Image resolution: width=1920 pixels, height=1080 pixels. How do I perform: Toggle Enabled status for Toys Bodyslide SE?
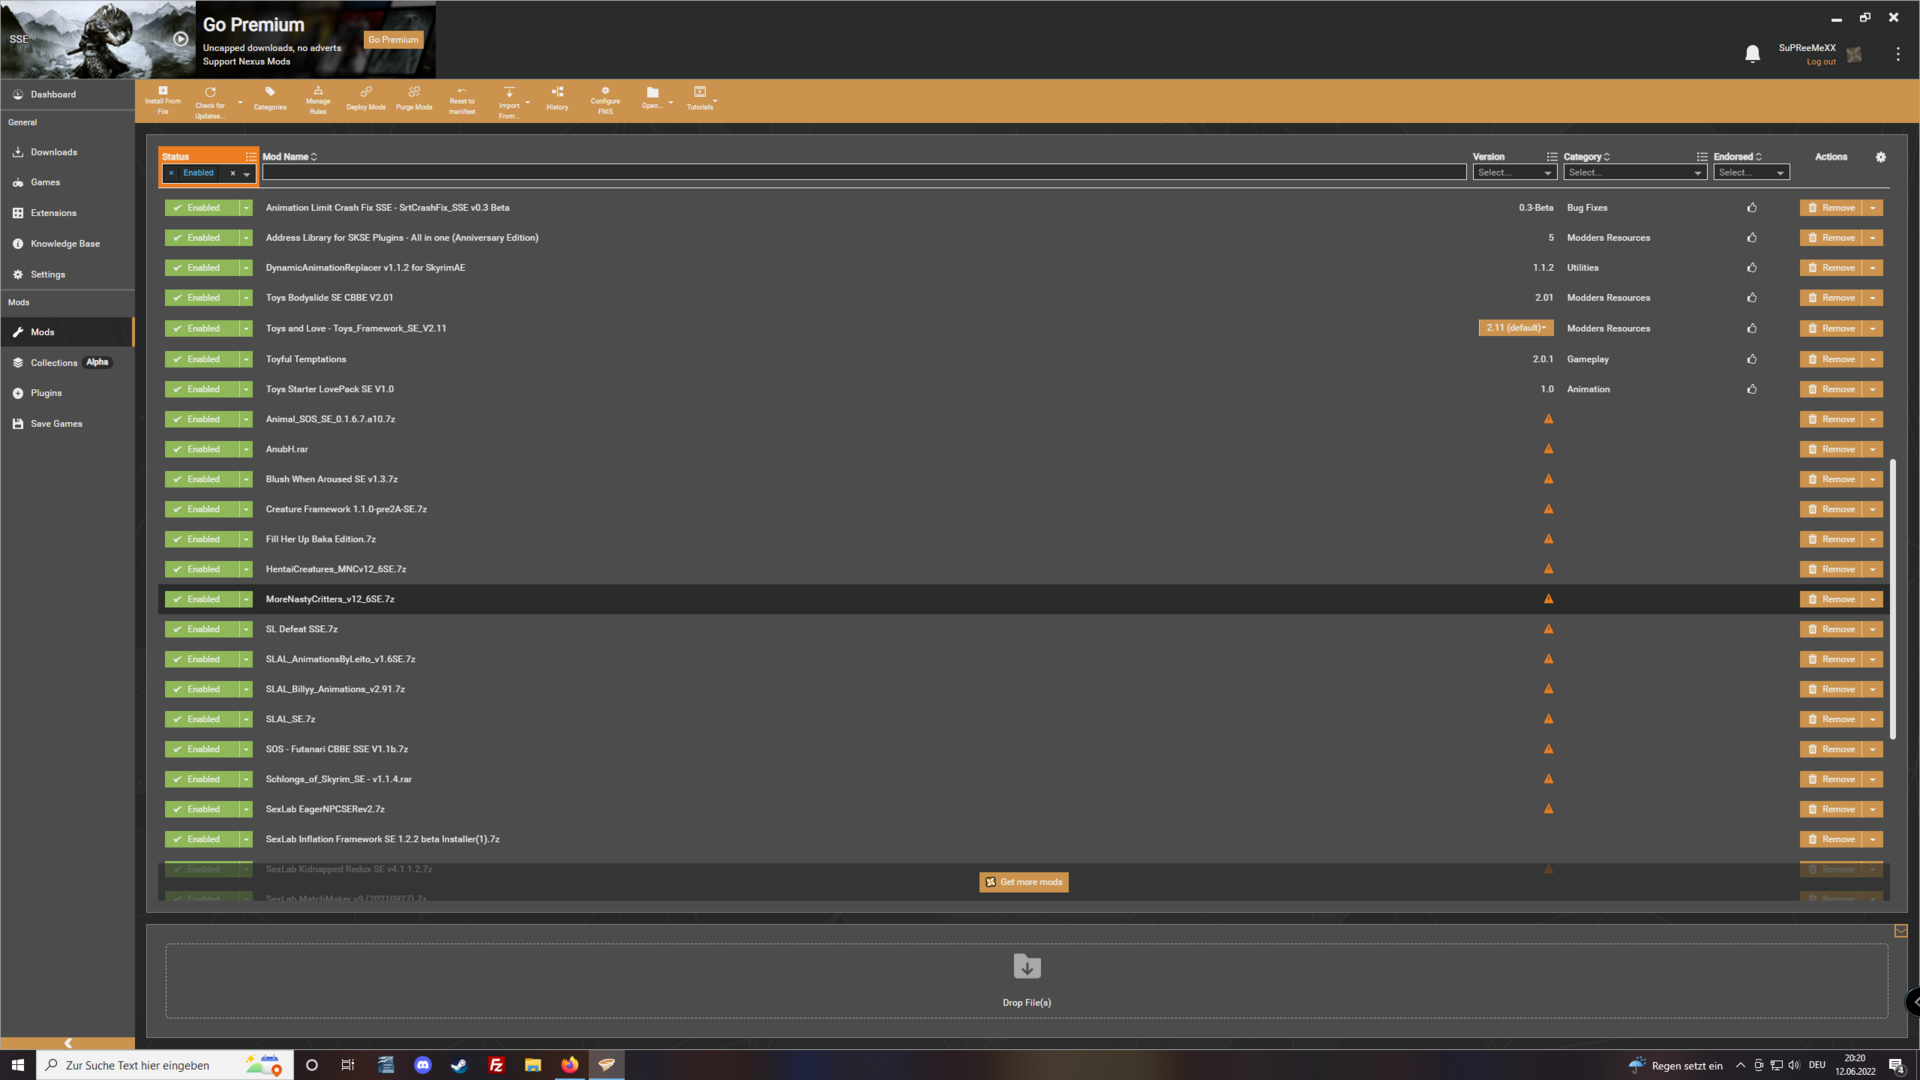(x=202, y=298)
